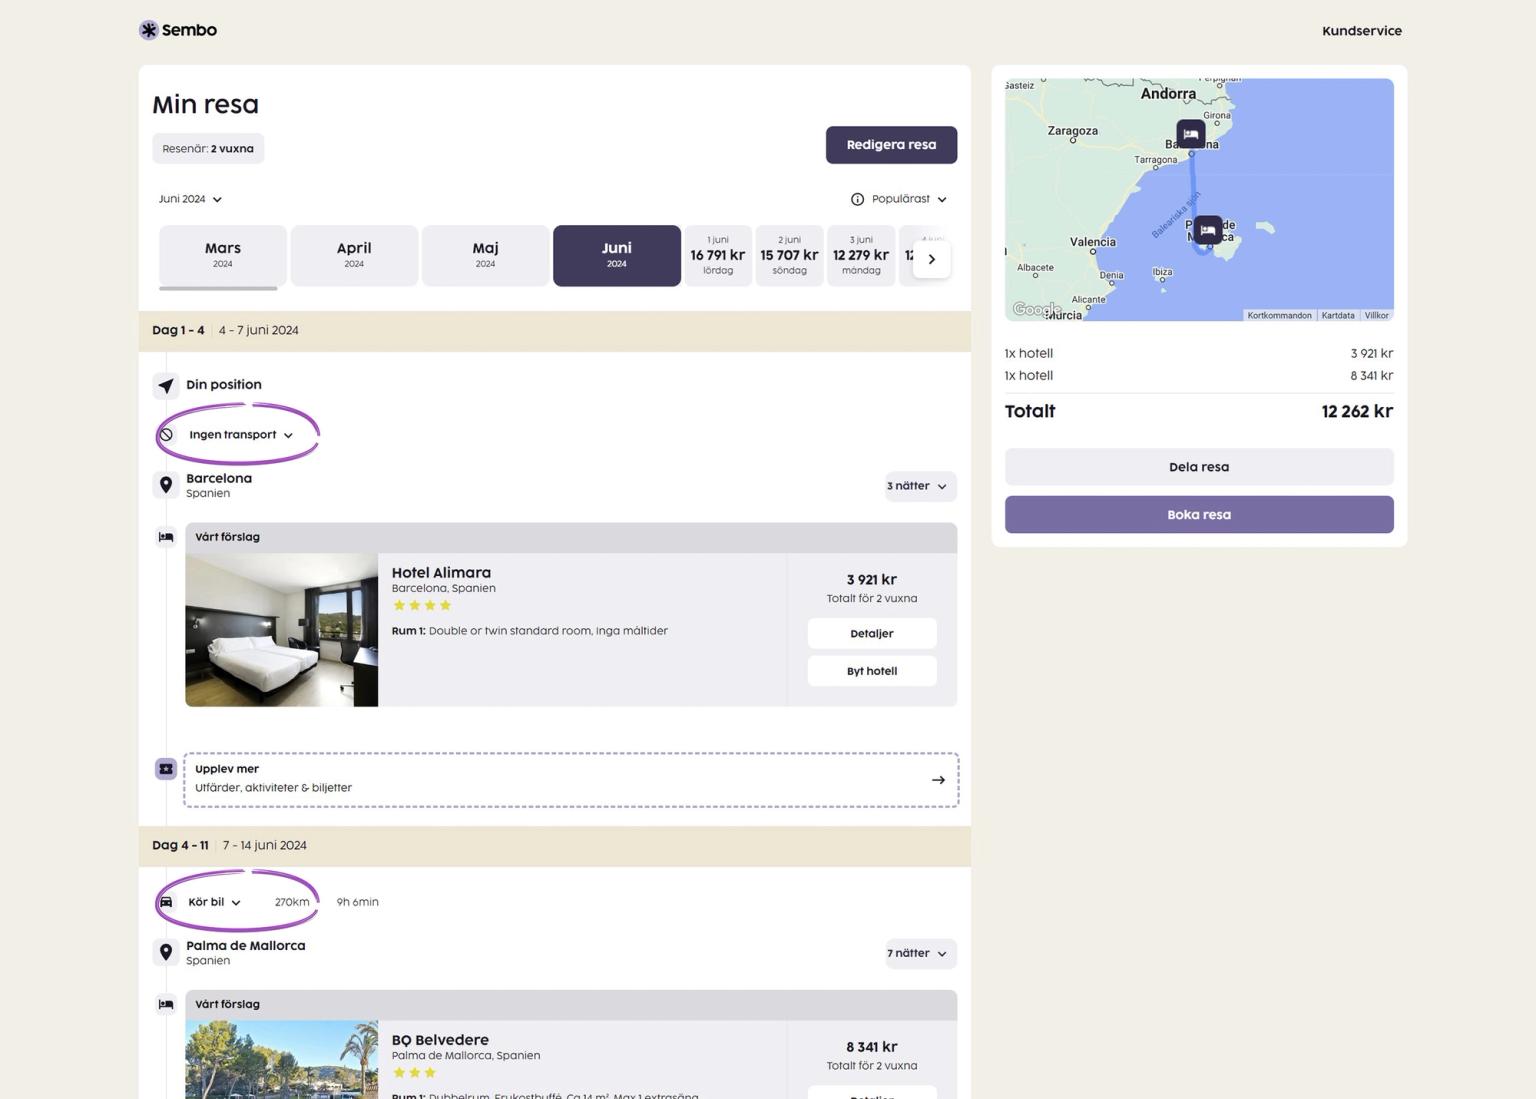
Task: Open the Kör bil transport dropdown
Action: pos(213,902)
